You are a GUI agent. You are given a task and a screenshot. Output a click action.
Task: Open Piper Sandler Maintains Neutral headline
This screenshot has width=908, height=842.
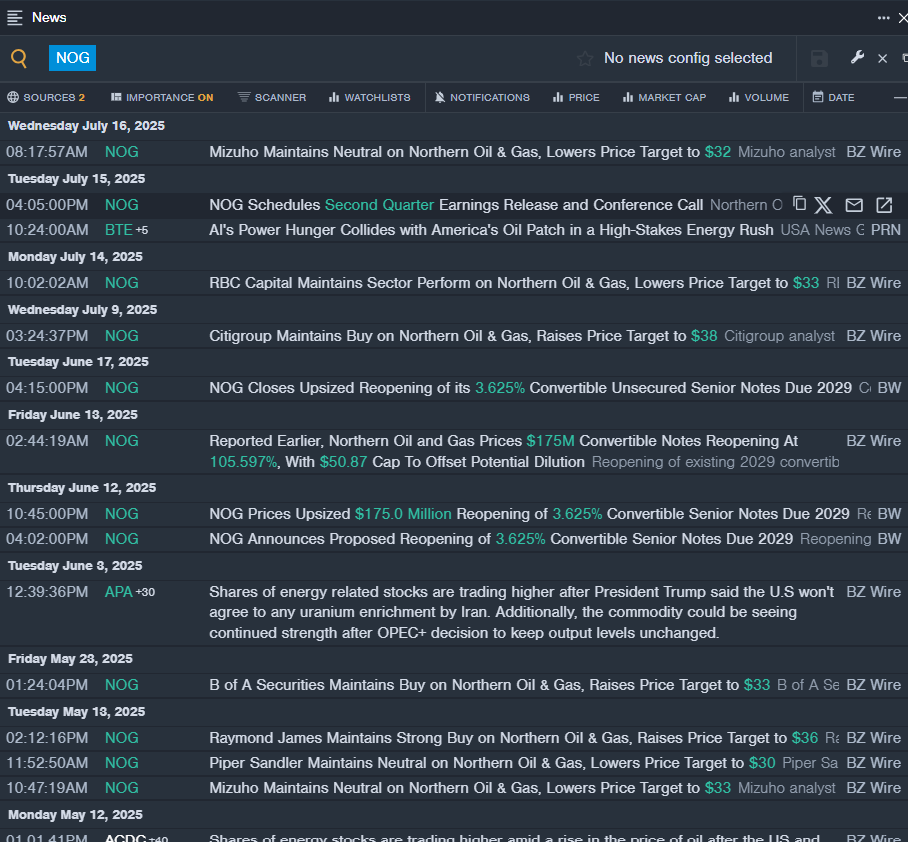492,763
